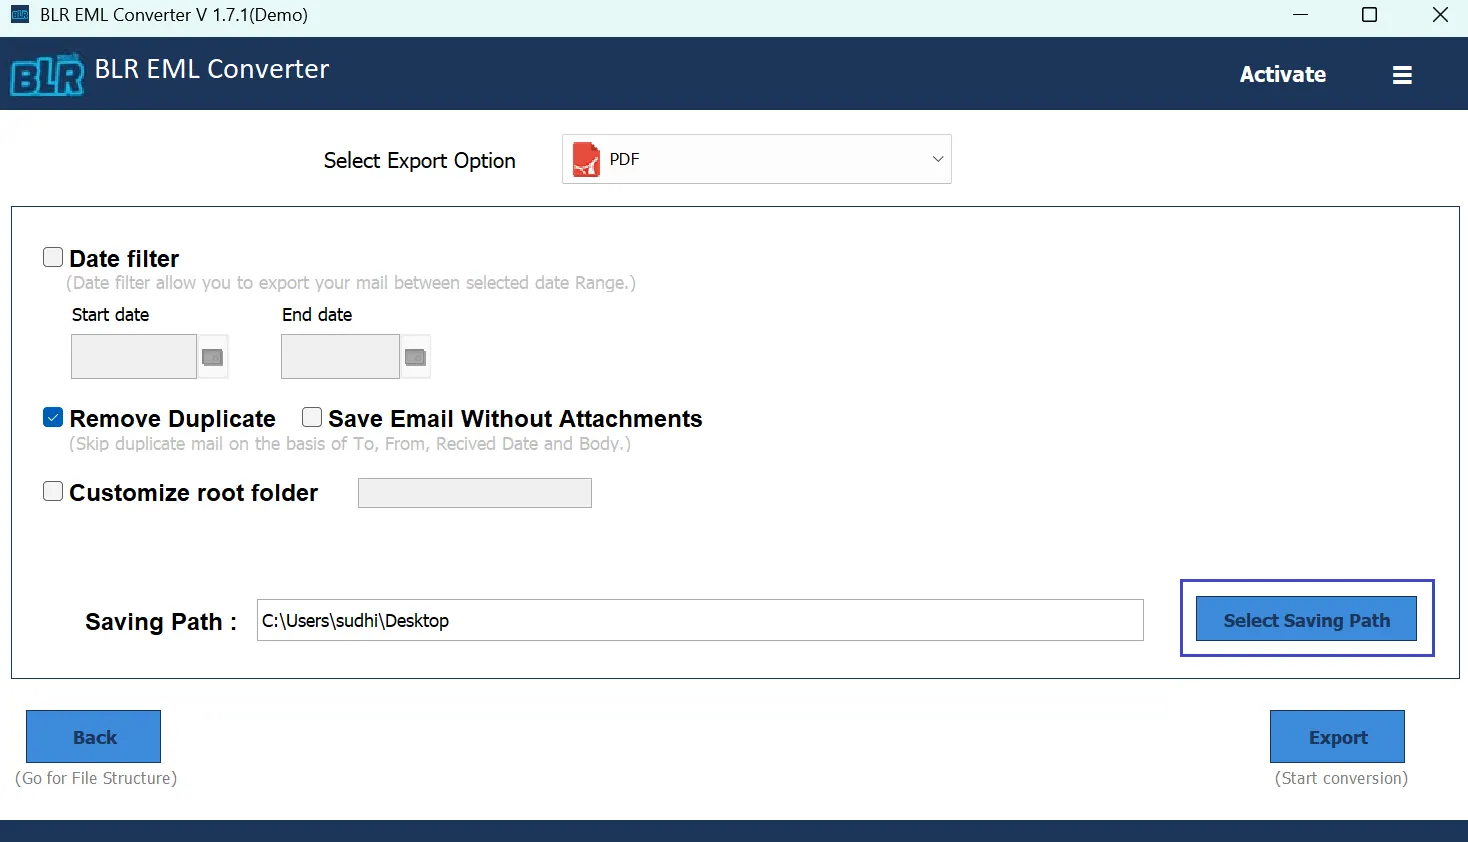This screenshot has height=842, width=1468.
Task: Click the PDF file icon in export selector
Action: 588,158
